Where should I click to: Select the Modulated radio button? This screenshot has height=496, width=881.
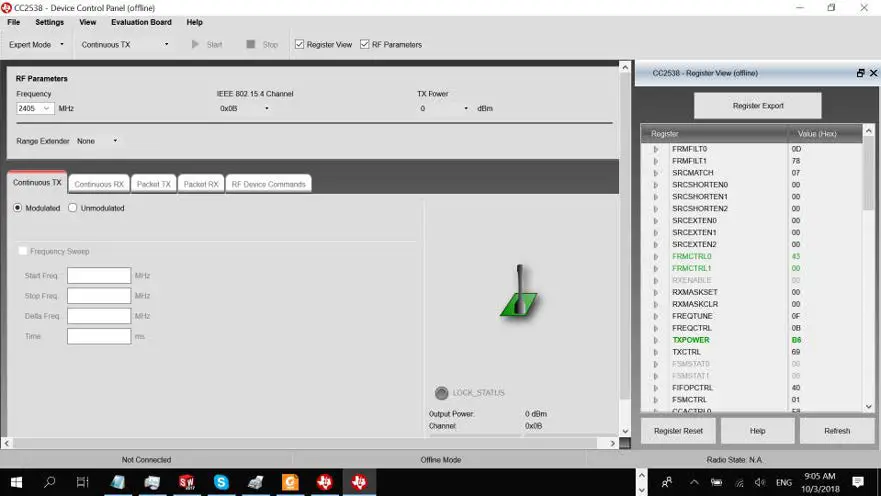point(17,208)
